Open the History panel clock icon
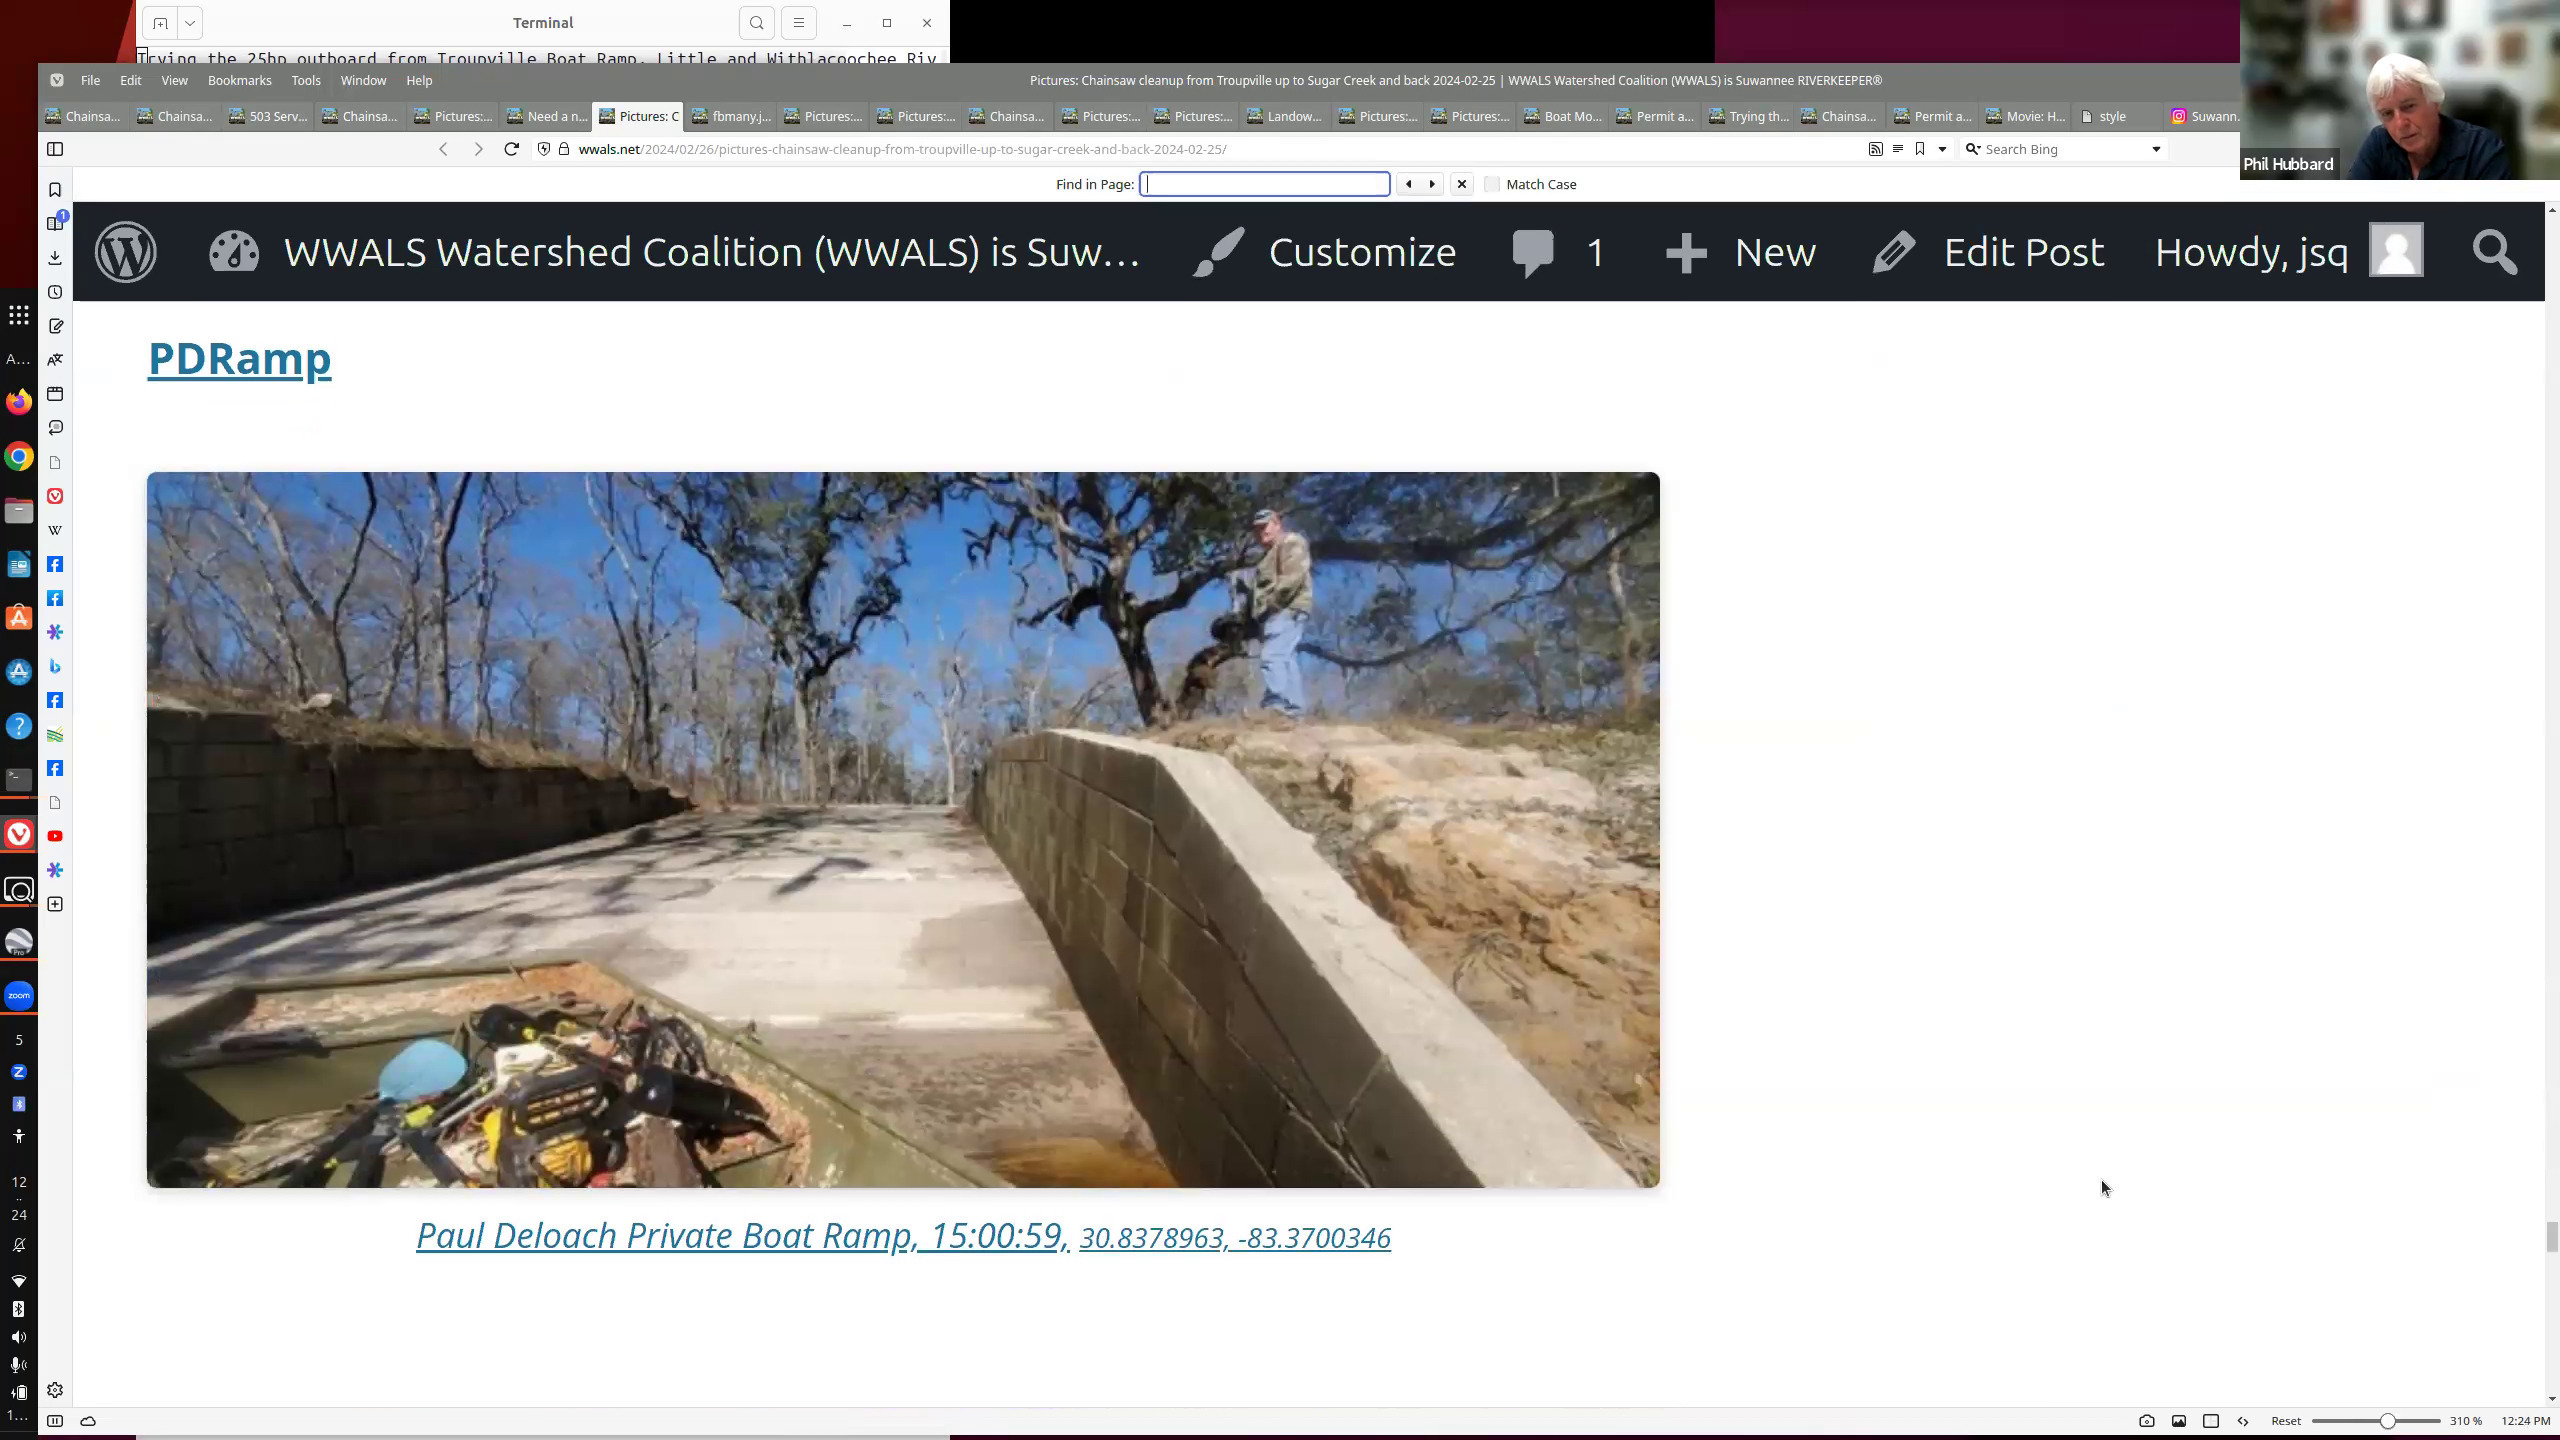 coord(55,292)
